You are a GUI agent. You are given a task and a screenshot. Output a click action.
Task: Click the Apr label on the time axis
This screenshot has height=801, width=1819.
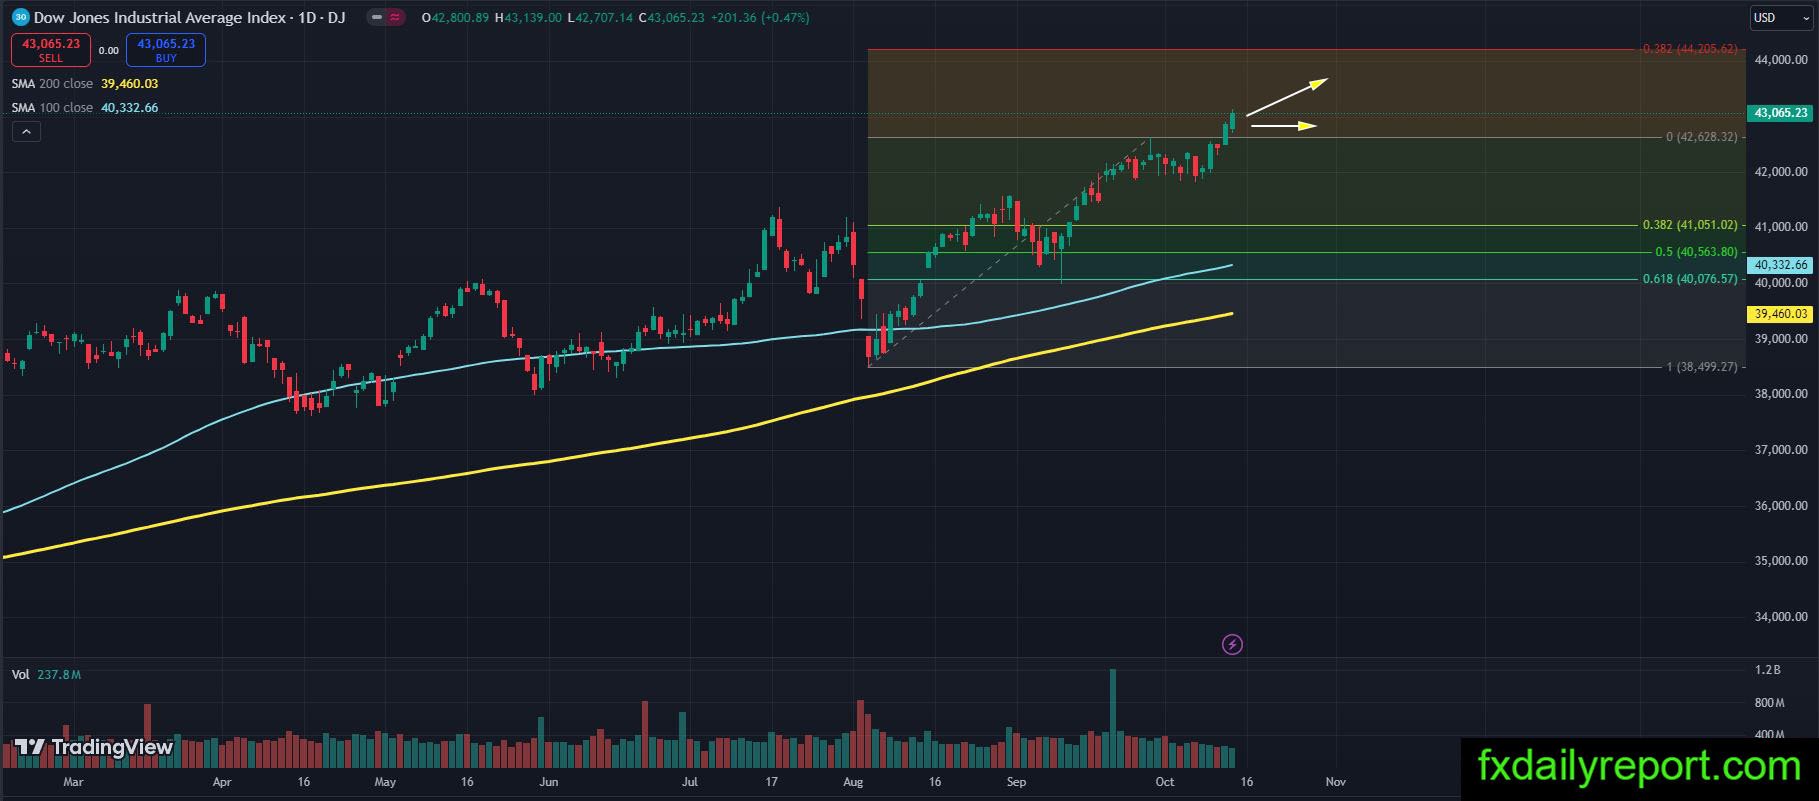coord(222,782)
